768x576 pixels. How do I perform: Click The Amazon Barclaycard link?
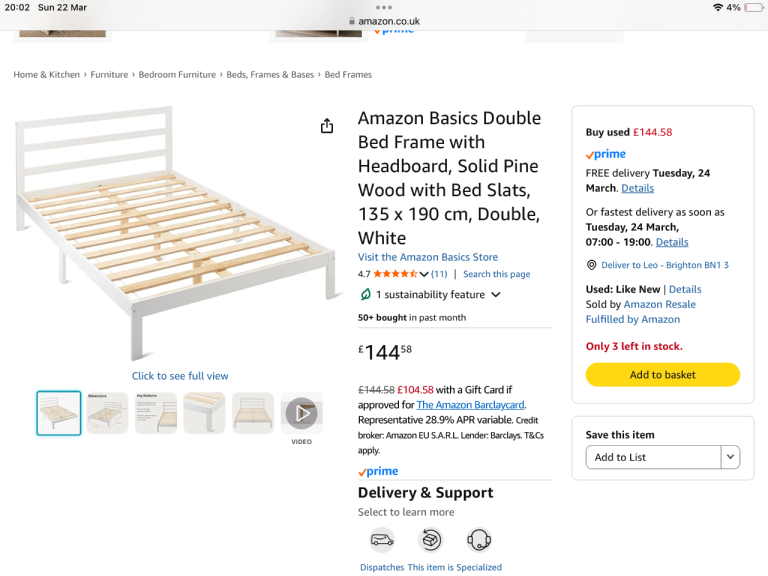[x=470, y=405]
